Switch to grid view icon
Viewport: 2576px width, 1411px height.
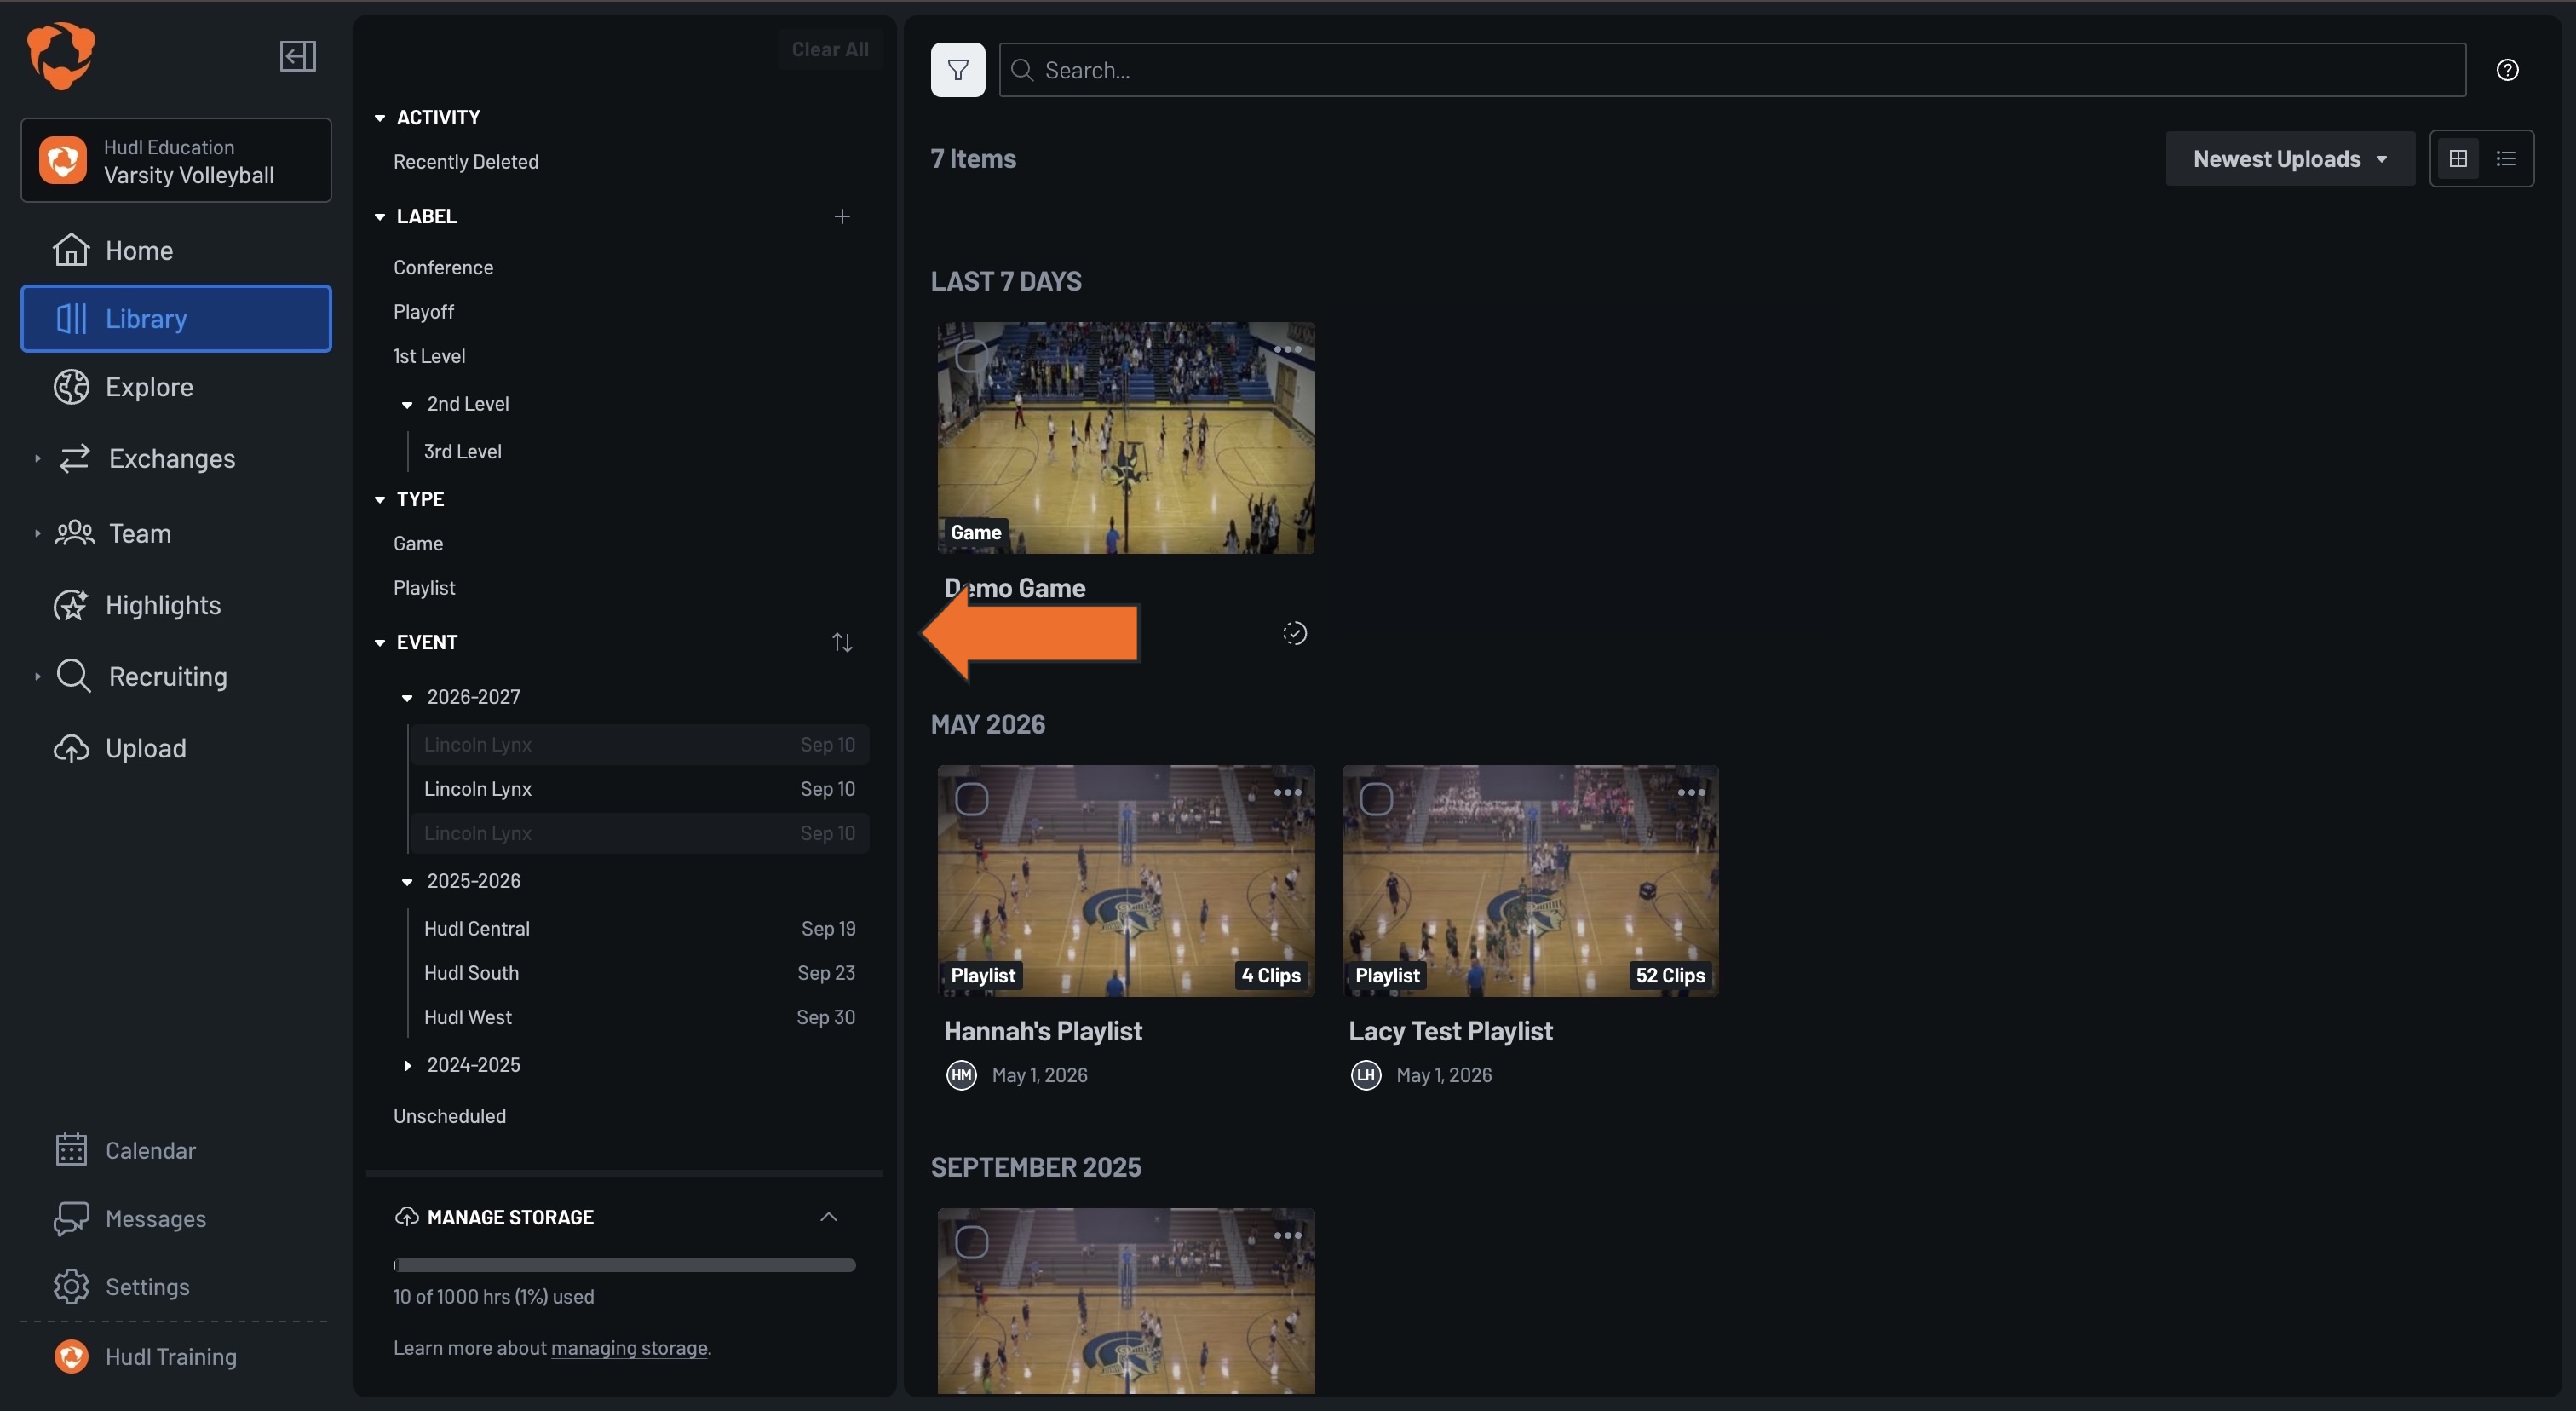pyautogui.click(x=2457, y=158)
